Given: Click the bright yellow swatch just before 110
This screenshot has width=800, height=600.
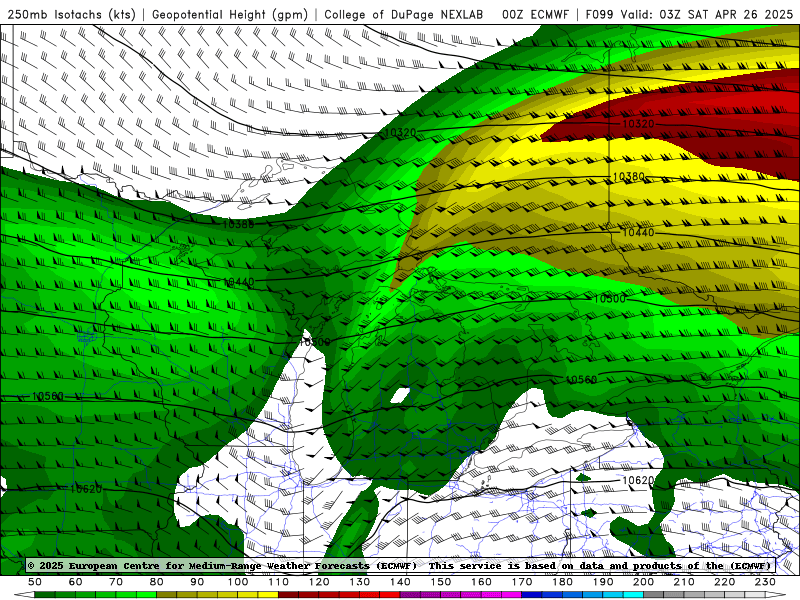Looking at the screenshot, I should 268,595.
